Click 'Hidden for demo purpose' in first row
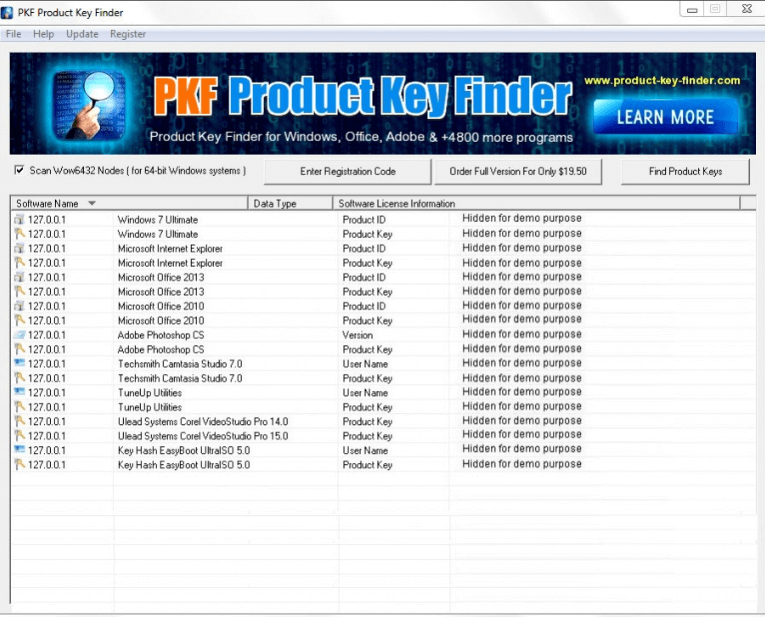The width and height of the screenshot is (765, 617). pyautogui.click(x=522, y=218)
